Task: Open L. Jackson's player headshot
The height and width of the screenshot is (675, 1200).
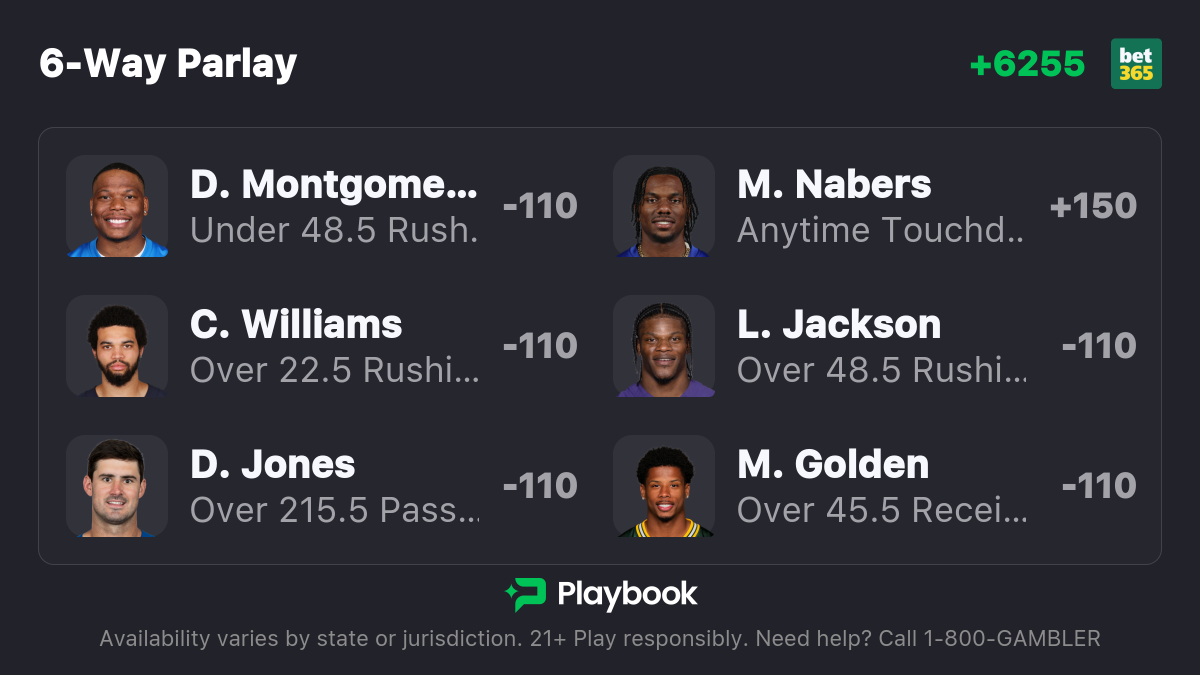Action: click(x=664, y=346)
